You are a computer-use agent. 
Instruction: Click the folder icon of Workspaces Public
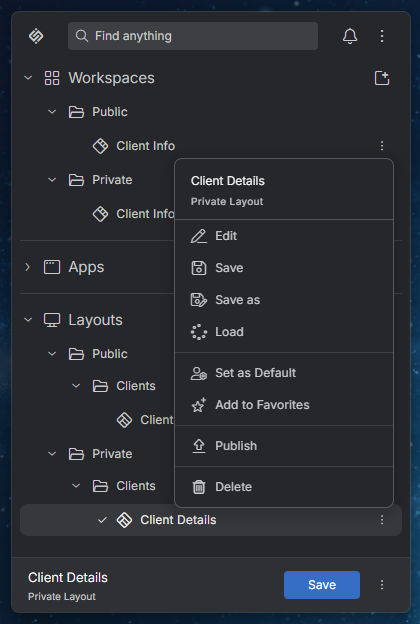coord(76,112)
